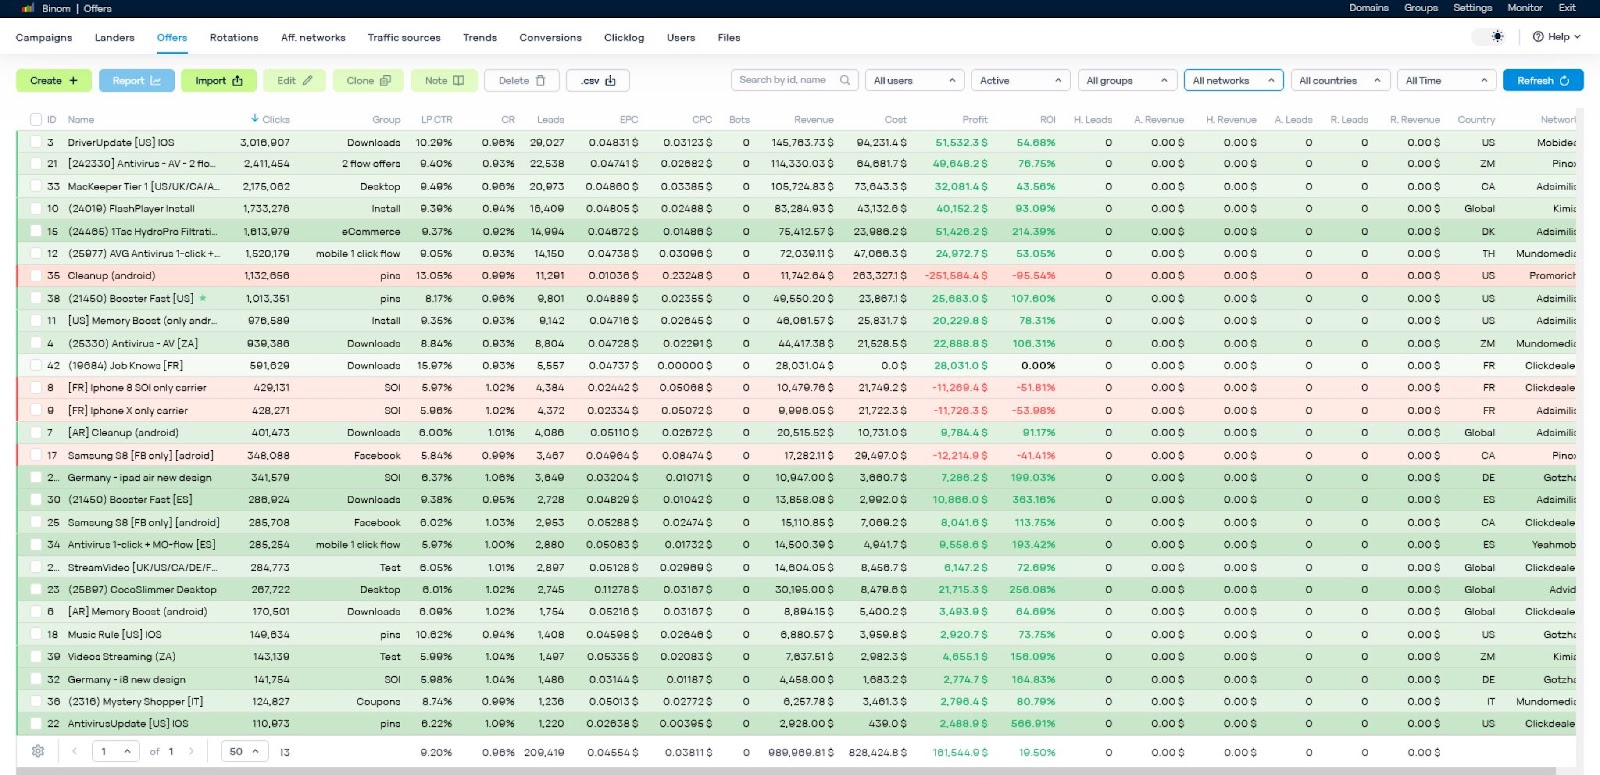Open the All networks dropdown
This screenshot has height=775, width=1600.
click(1234, 81)
